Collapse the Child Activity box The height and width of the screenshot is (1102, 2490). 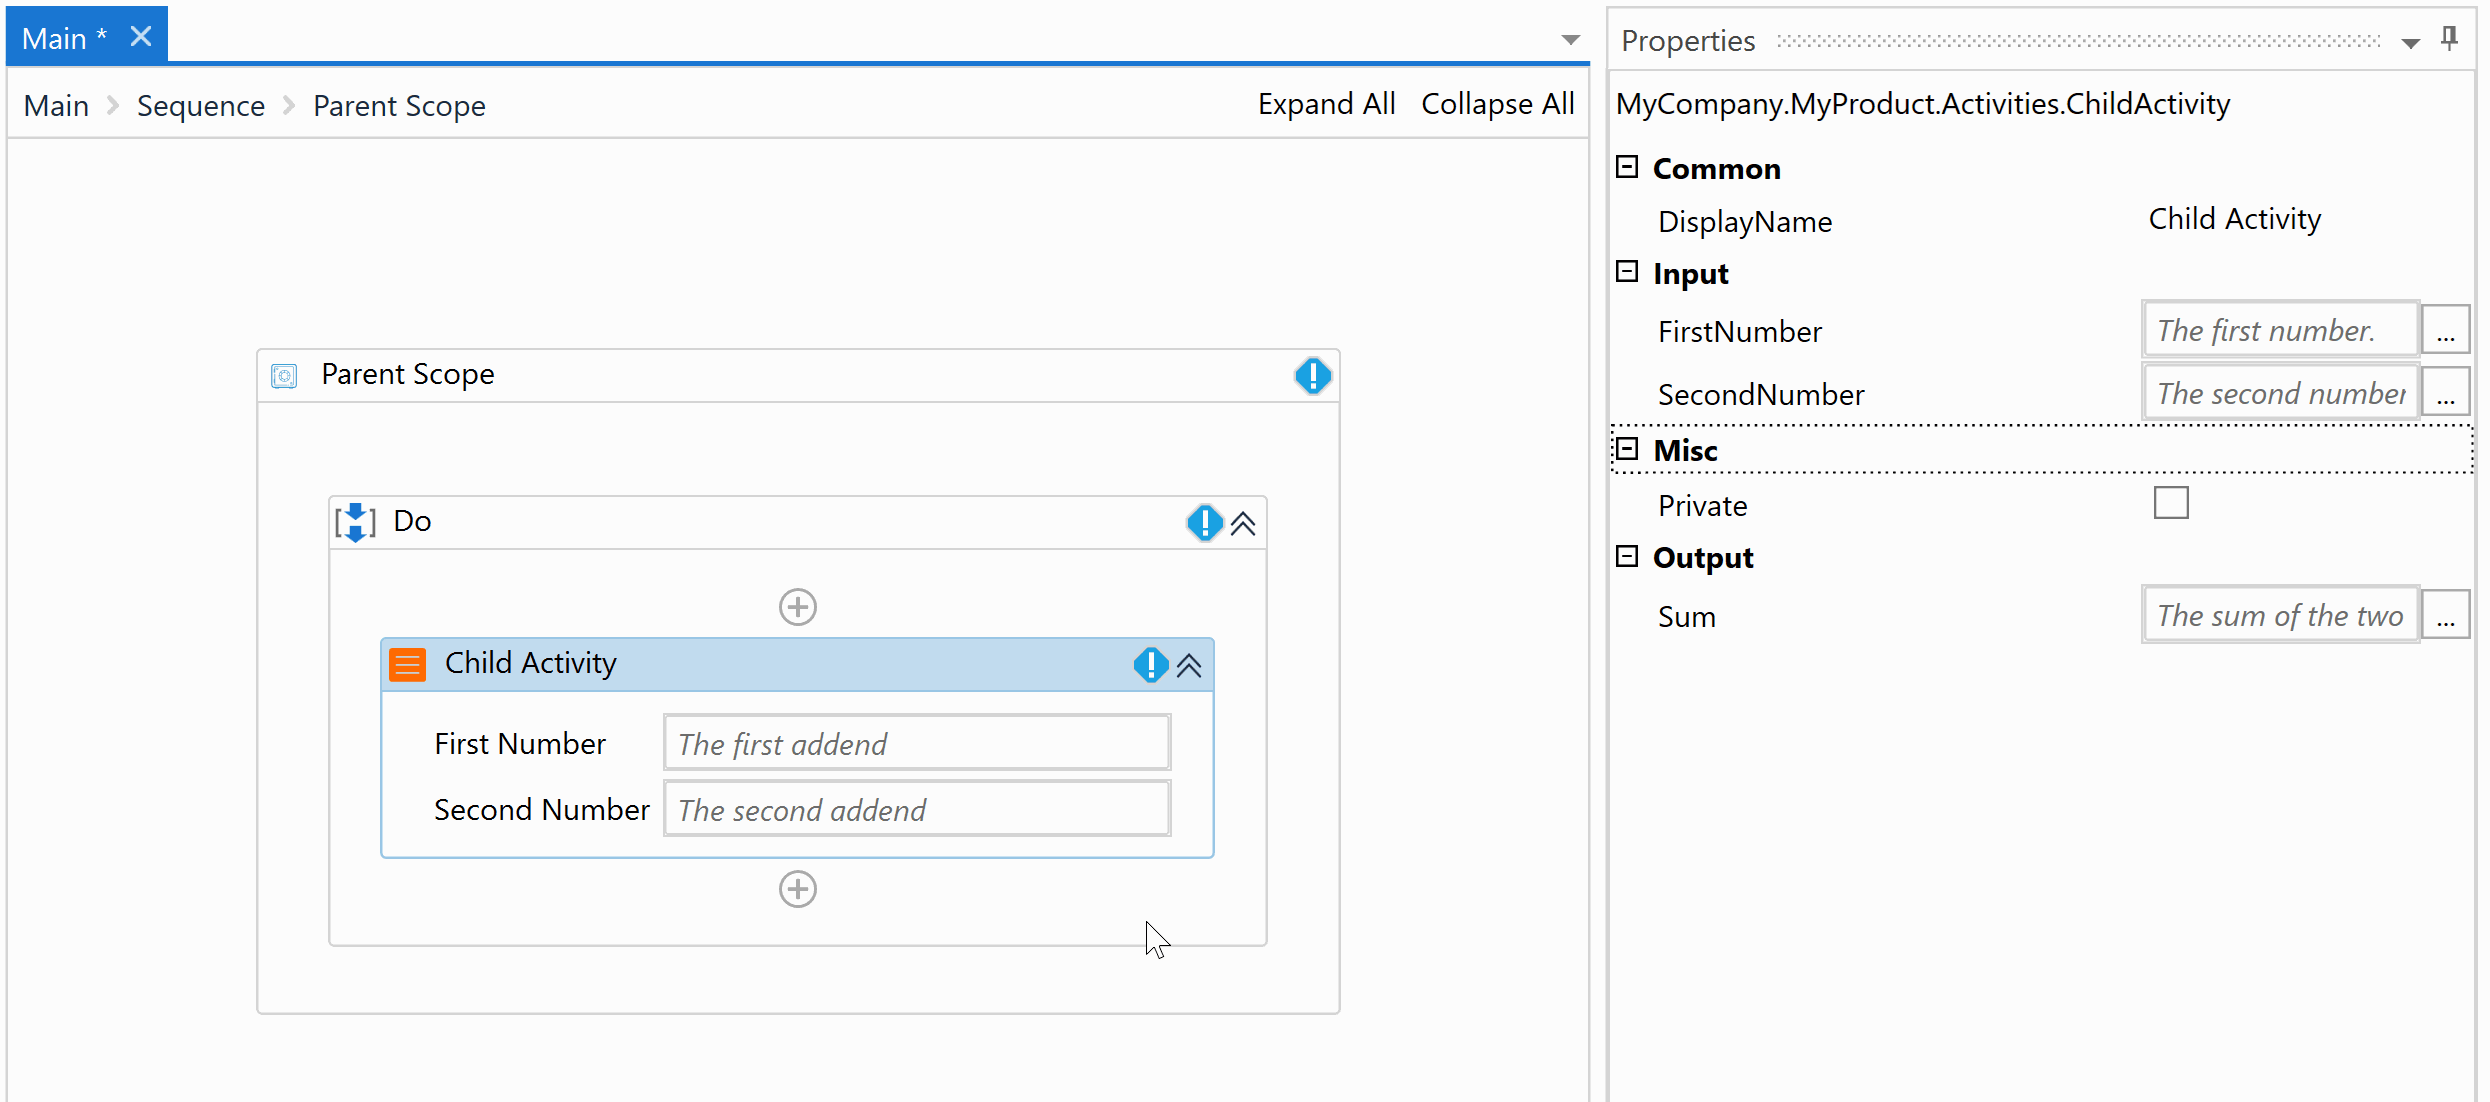click(x=1189, y=666)
